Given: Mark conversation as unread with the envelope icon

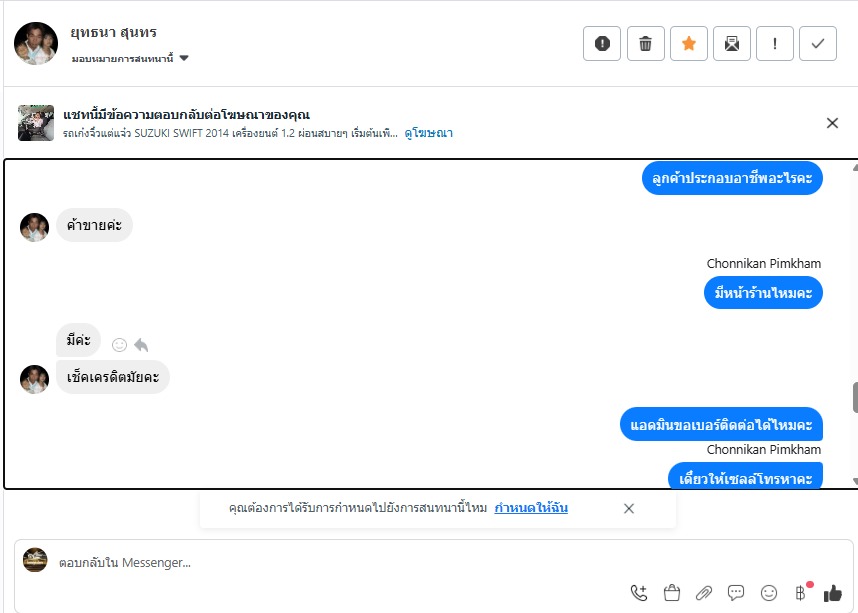Looking at the screenshot, I should click(x=732, y=43).
